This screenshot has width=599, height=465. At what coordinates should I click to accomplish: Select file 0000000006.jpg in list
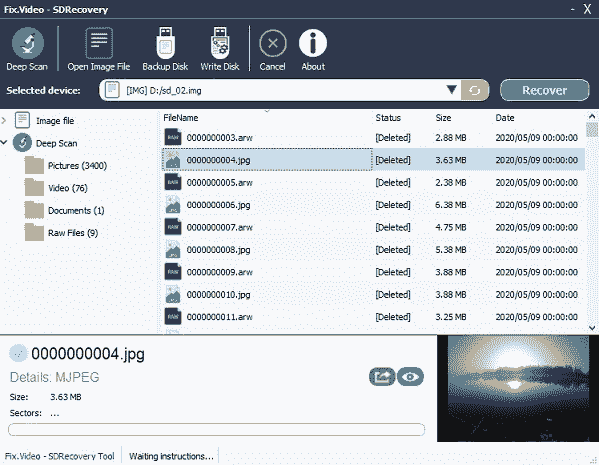(374, 205)
